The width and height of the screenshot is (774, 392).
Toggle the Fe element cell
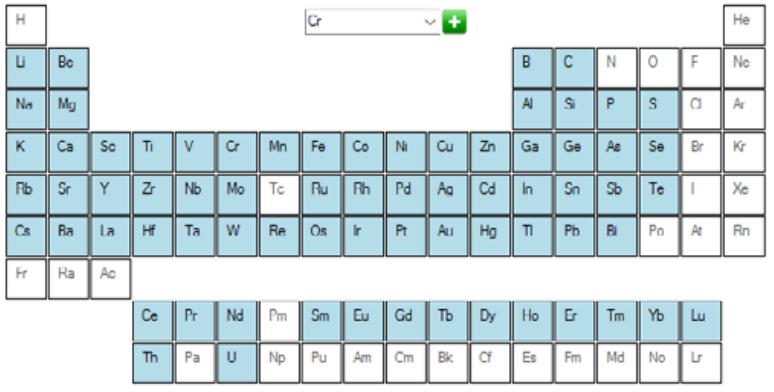[321, 152]
